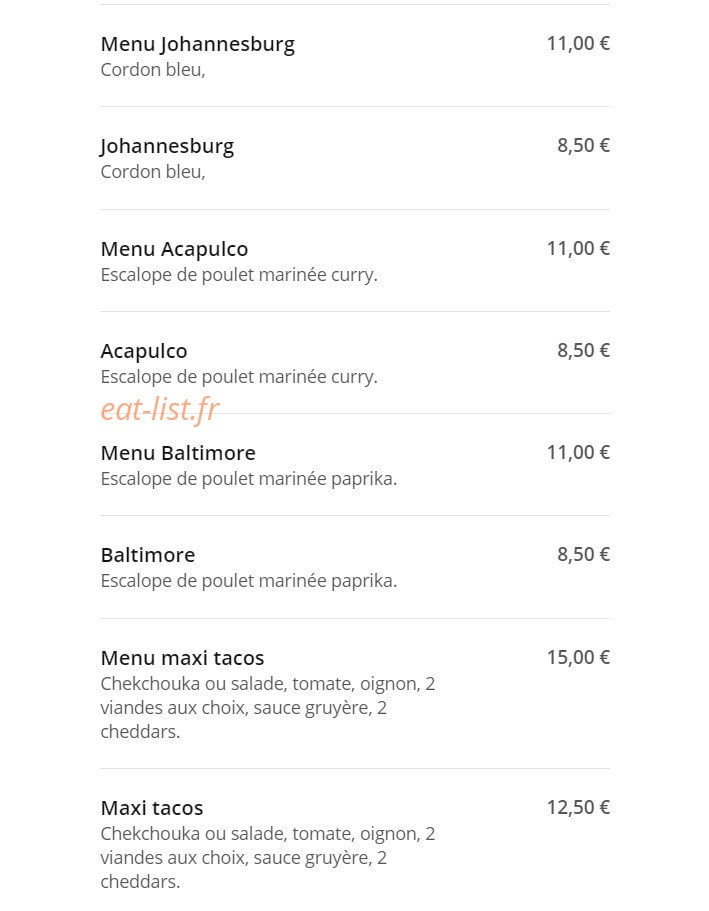Open the Acapulco item title
709x911 pixels.
tap(144, 352)
